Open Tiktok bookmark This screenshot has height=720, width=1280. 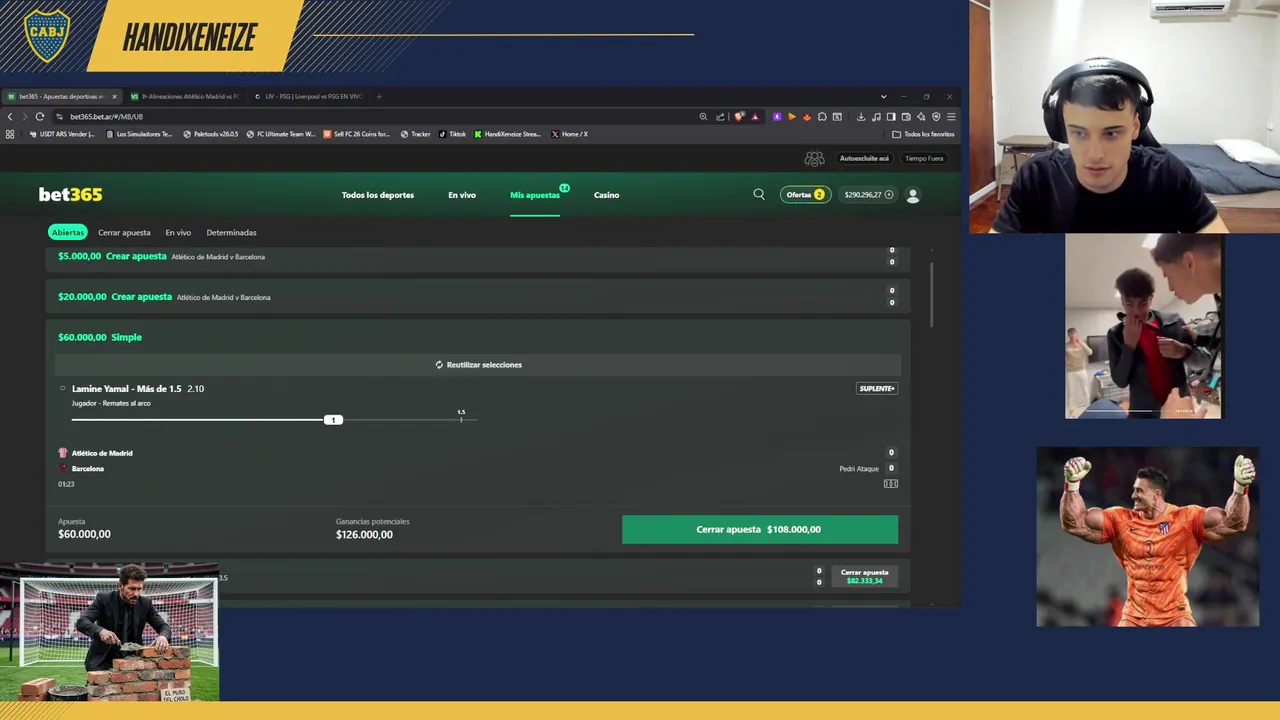coord(452,134)
